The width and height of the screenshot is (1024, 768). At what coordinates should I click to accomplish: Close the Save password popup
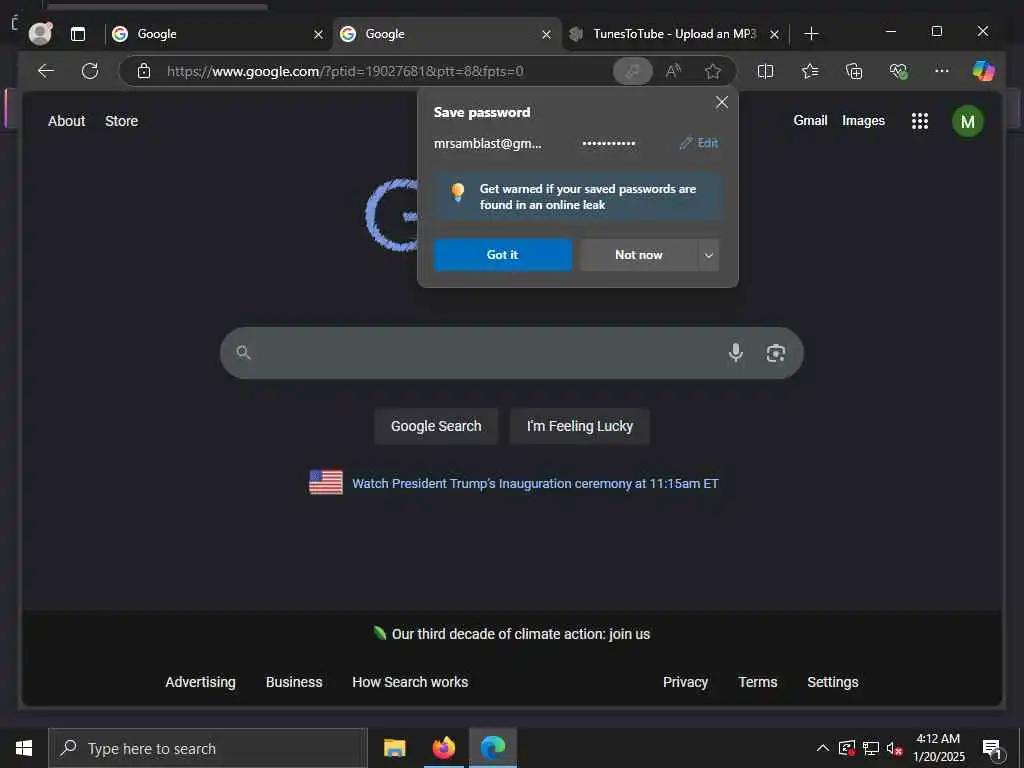coord(722,103)
